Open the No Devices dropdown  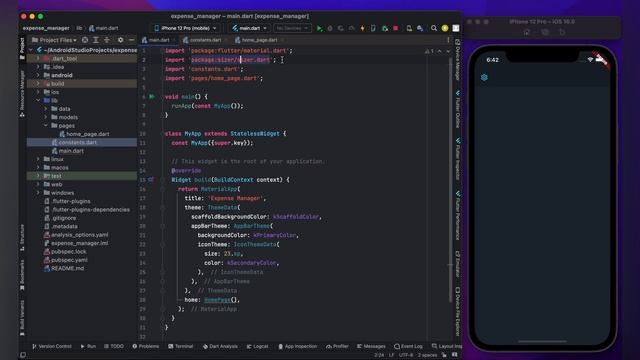pyautogui.click(x=291, y=28)
